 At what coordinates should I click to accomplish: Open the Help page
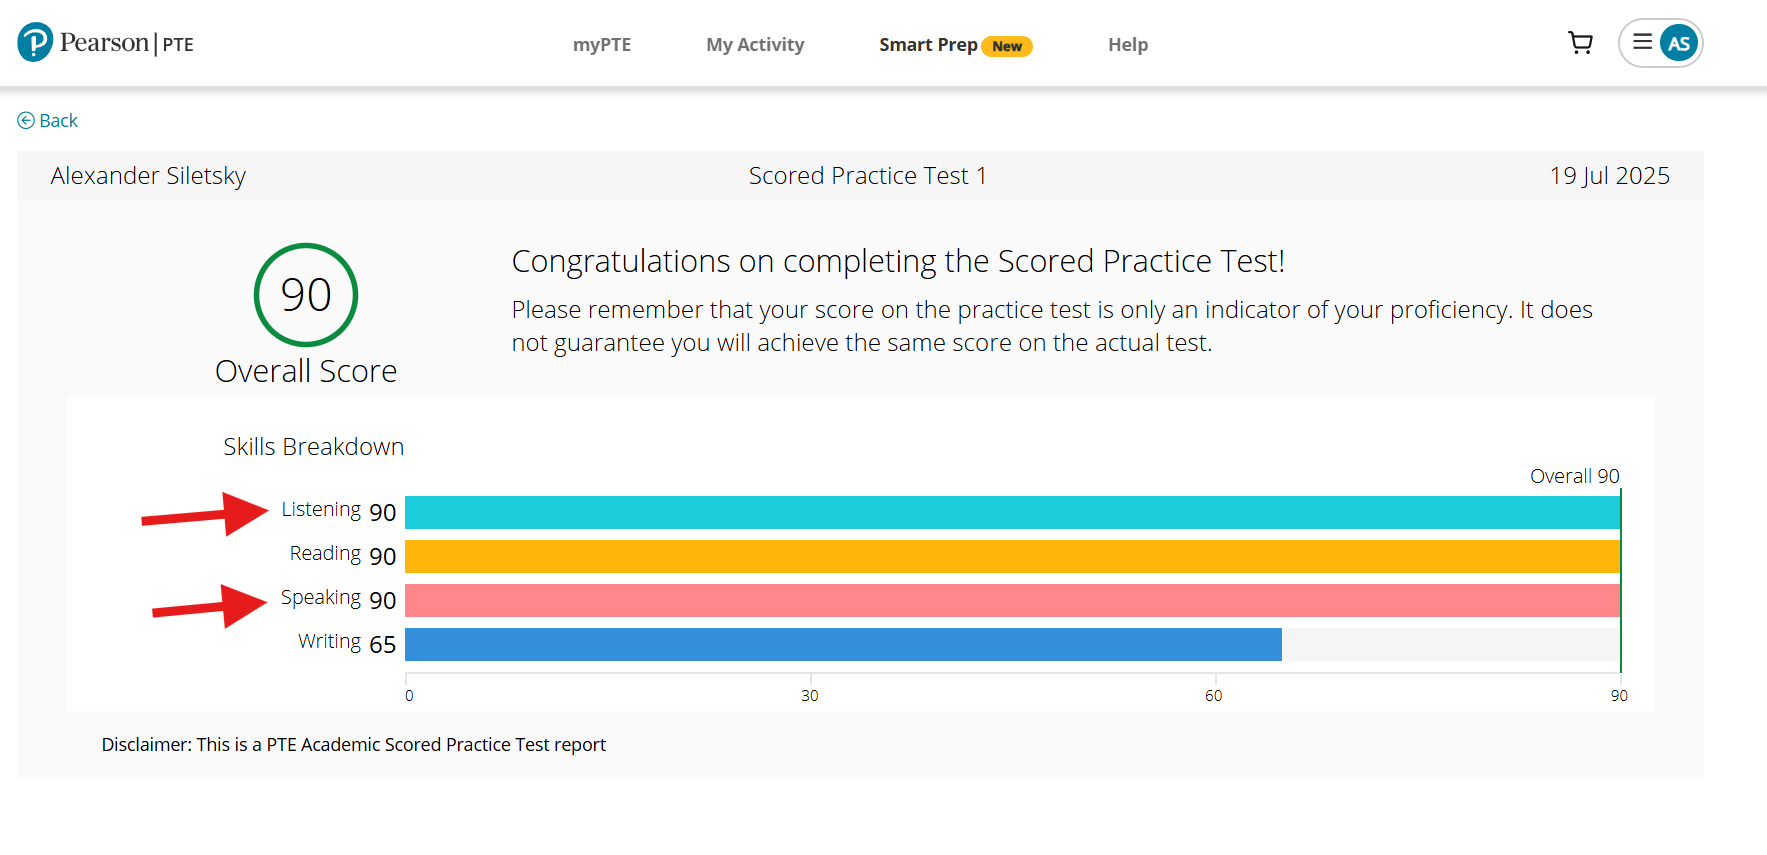[x=1128, y=45]
